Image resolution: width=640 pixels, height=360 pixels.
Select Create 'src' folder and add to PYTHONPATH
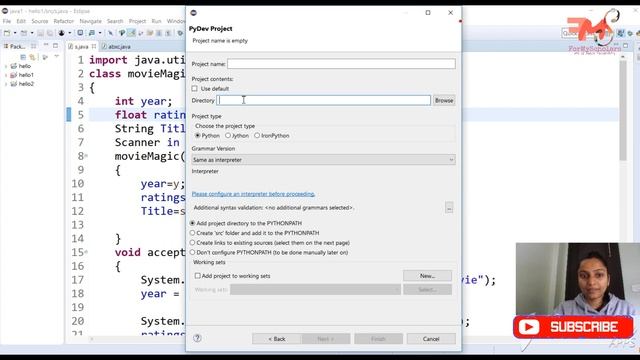pyautogui.click(x=193, y=233)
